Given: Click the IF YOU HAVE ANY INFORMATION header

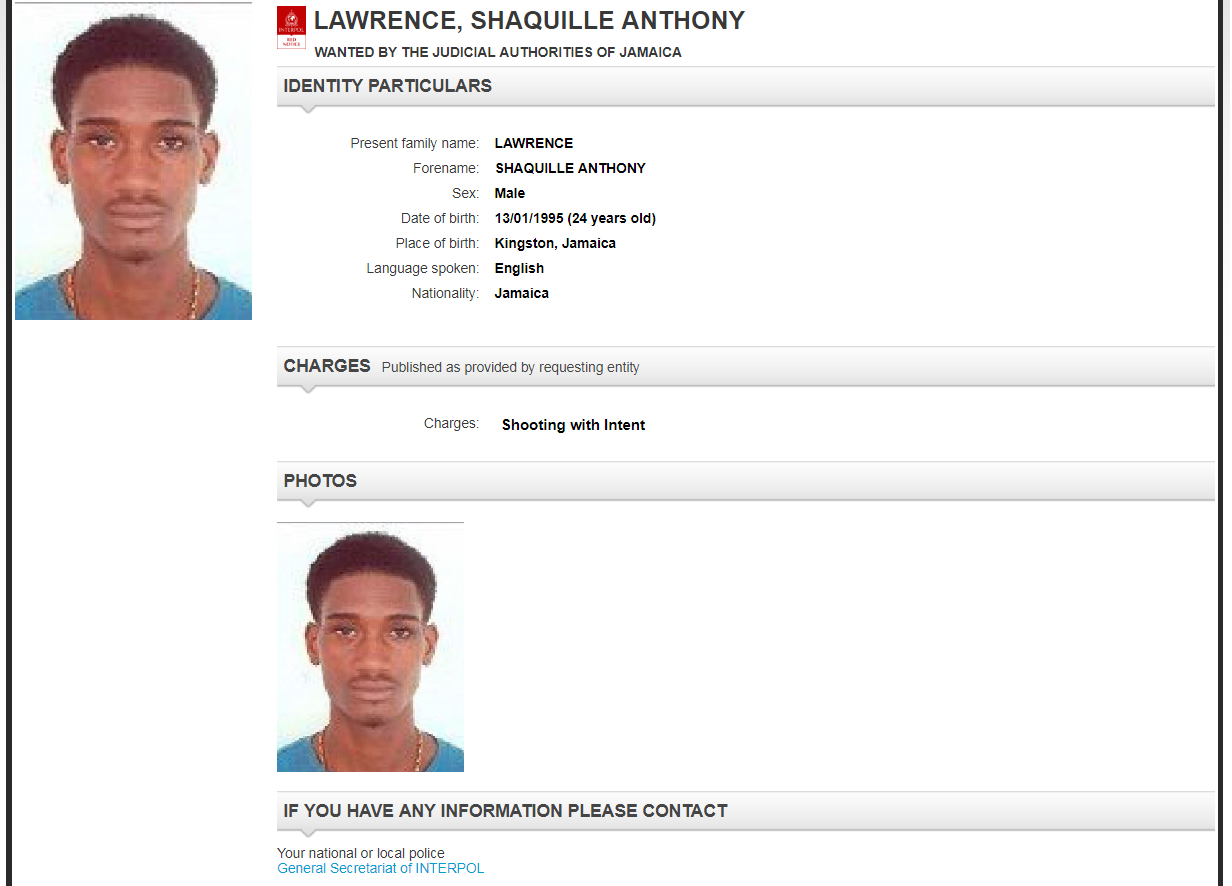Looking at the screenshot, I should coord(745,811).
